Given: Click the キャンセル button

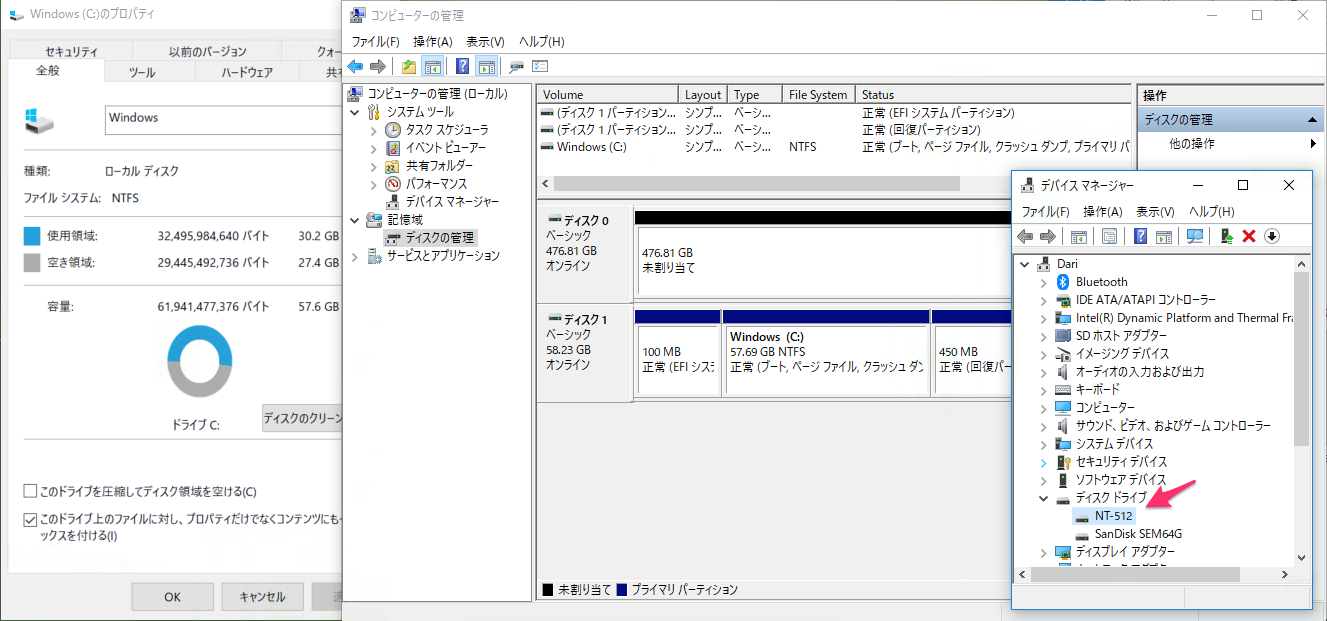Looking at the screenshot, I should 262,597.
